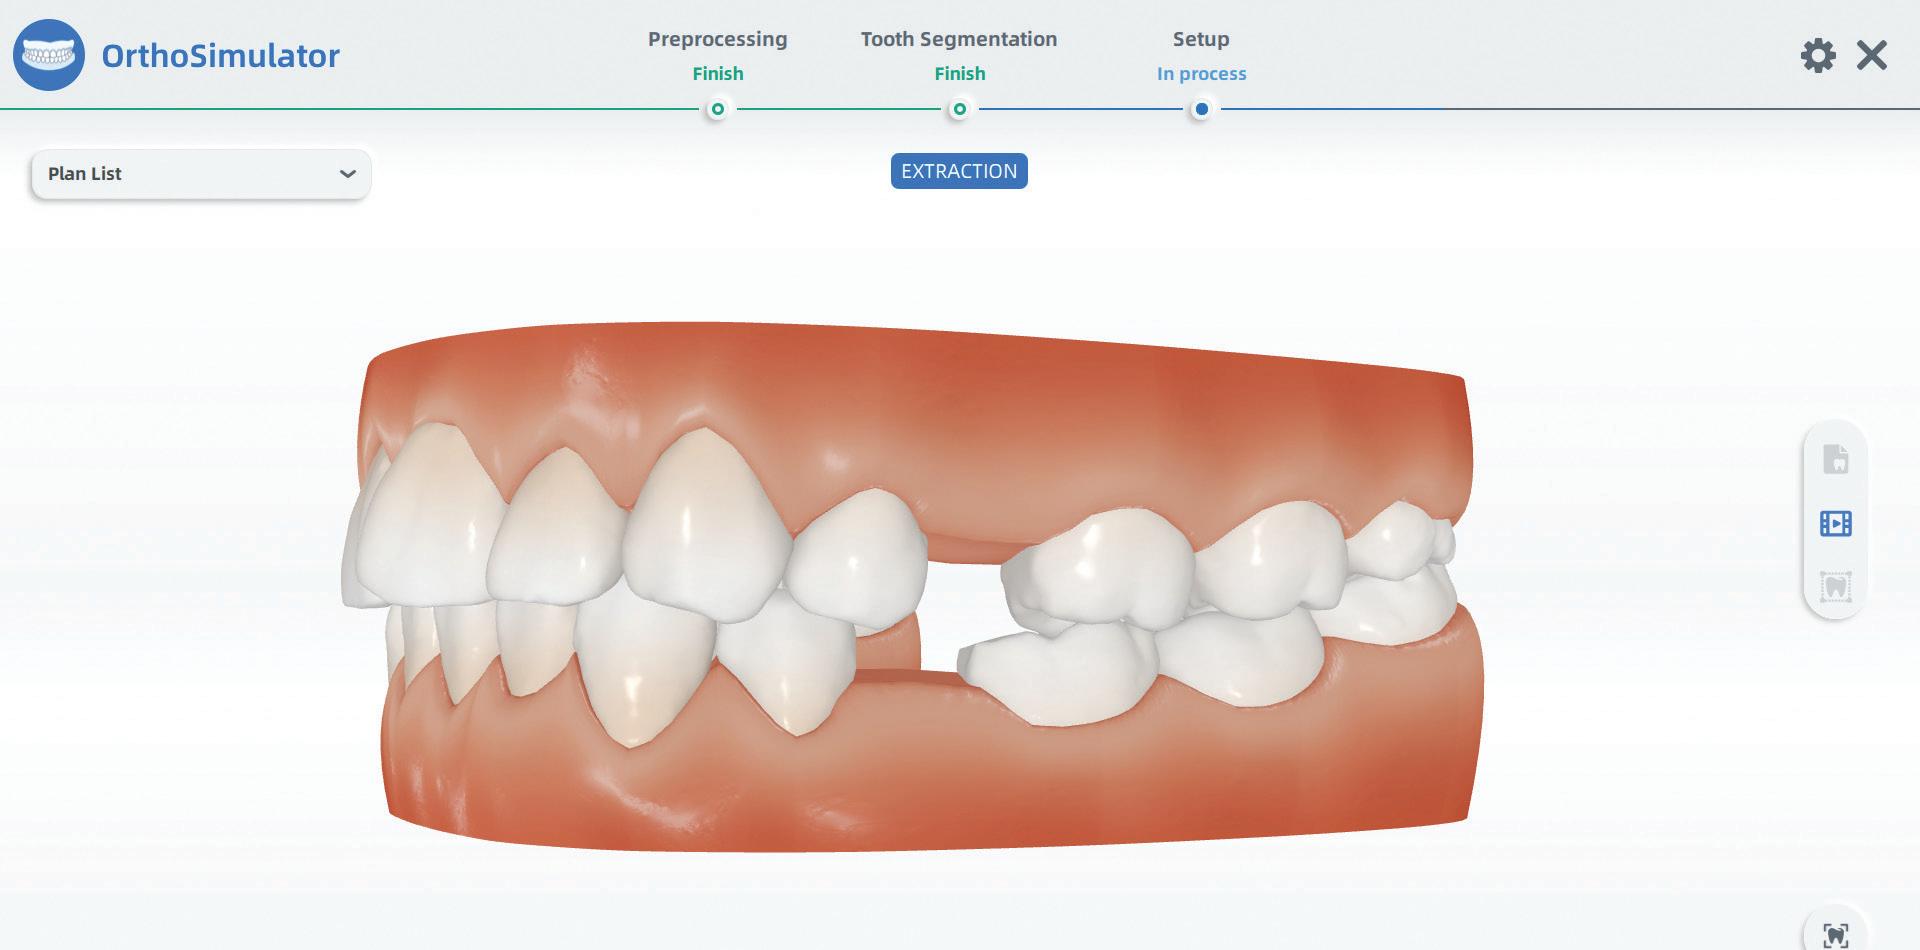Click the Plan List chevron arrow
Screen dimensions: 1920x950
pos(347,174)
